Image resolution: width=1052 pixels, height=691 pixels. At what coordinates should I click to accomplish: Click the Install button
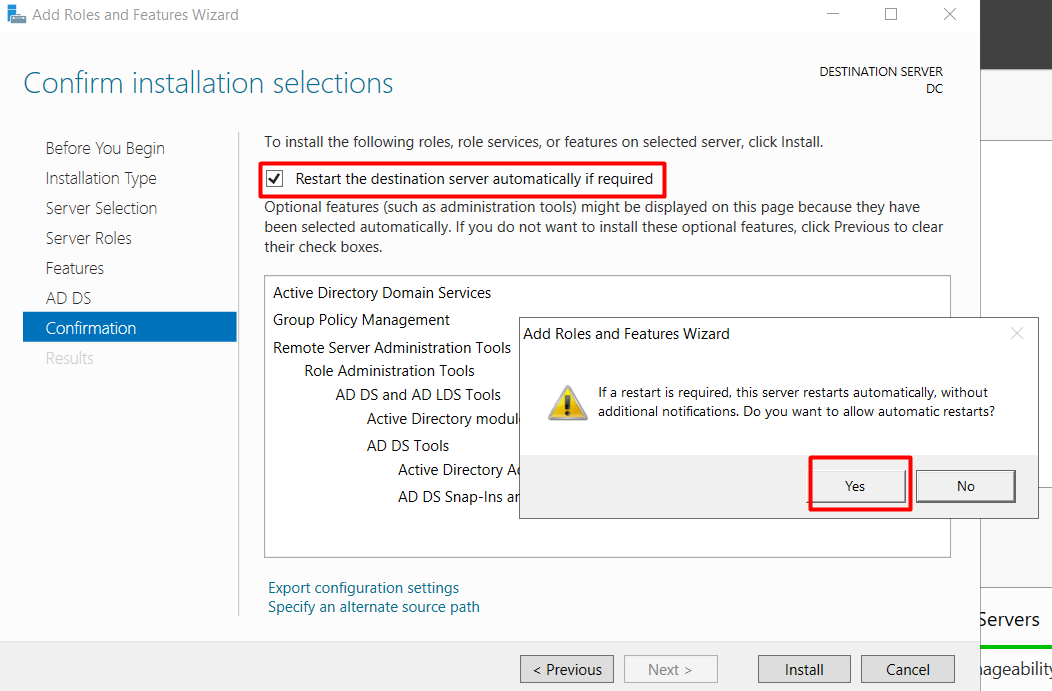click(x=804, y=669)
